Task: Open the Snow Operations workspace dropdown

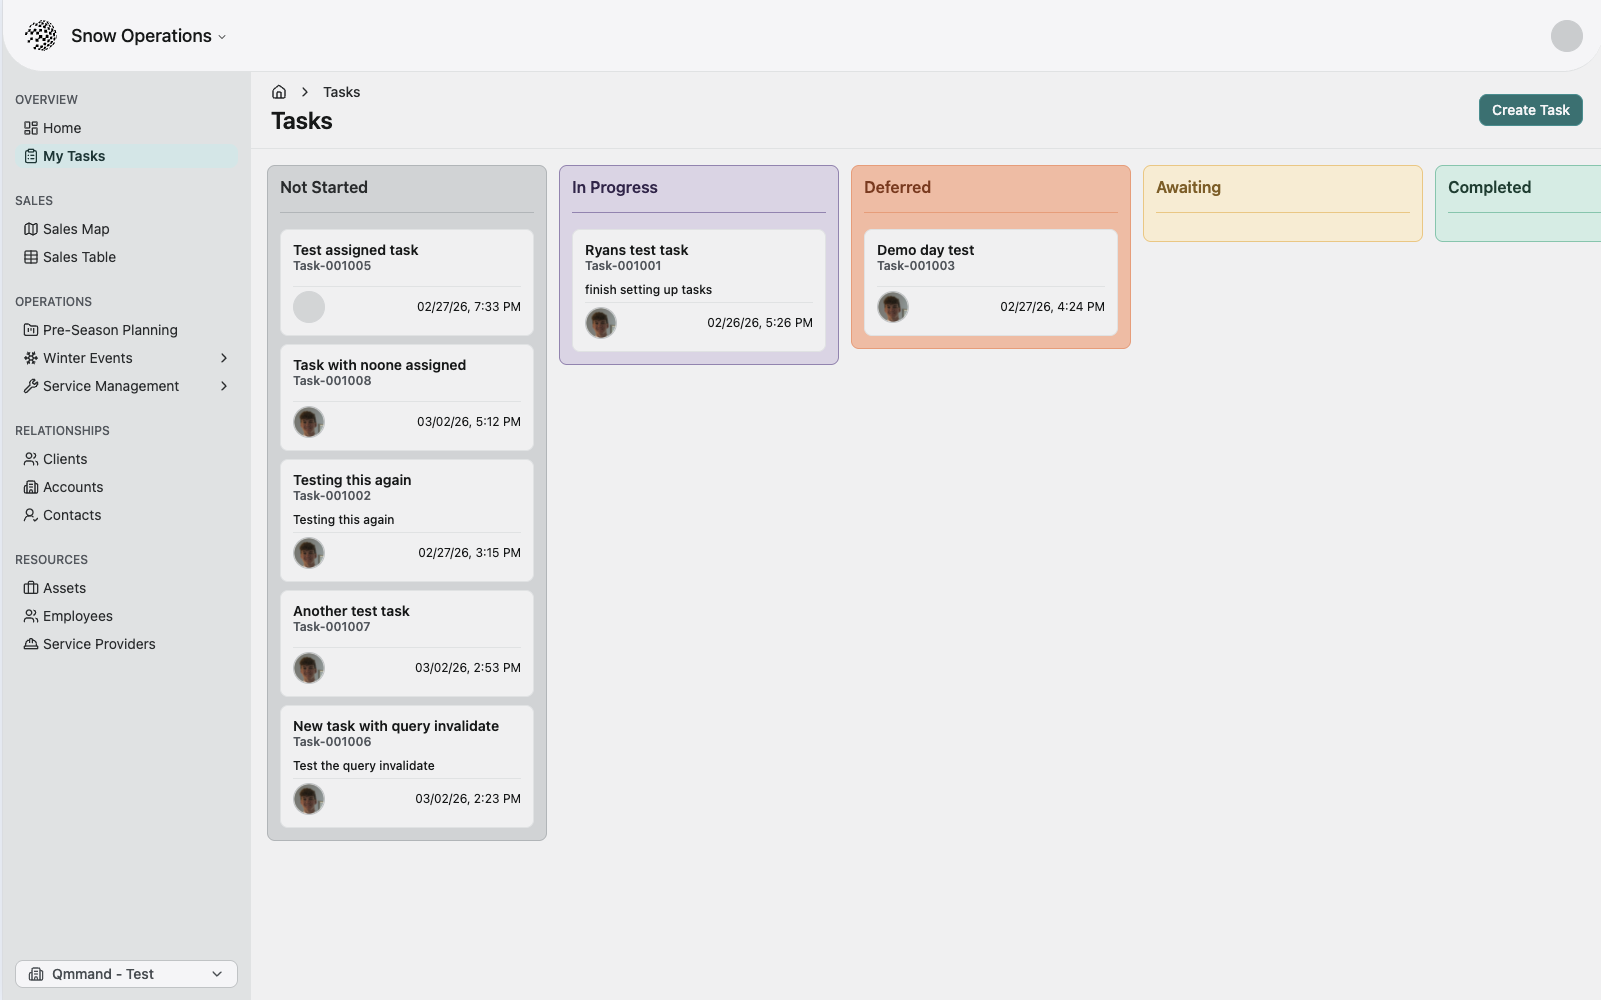Action: click(148, 36)
